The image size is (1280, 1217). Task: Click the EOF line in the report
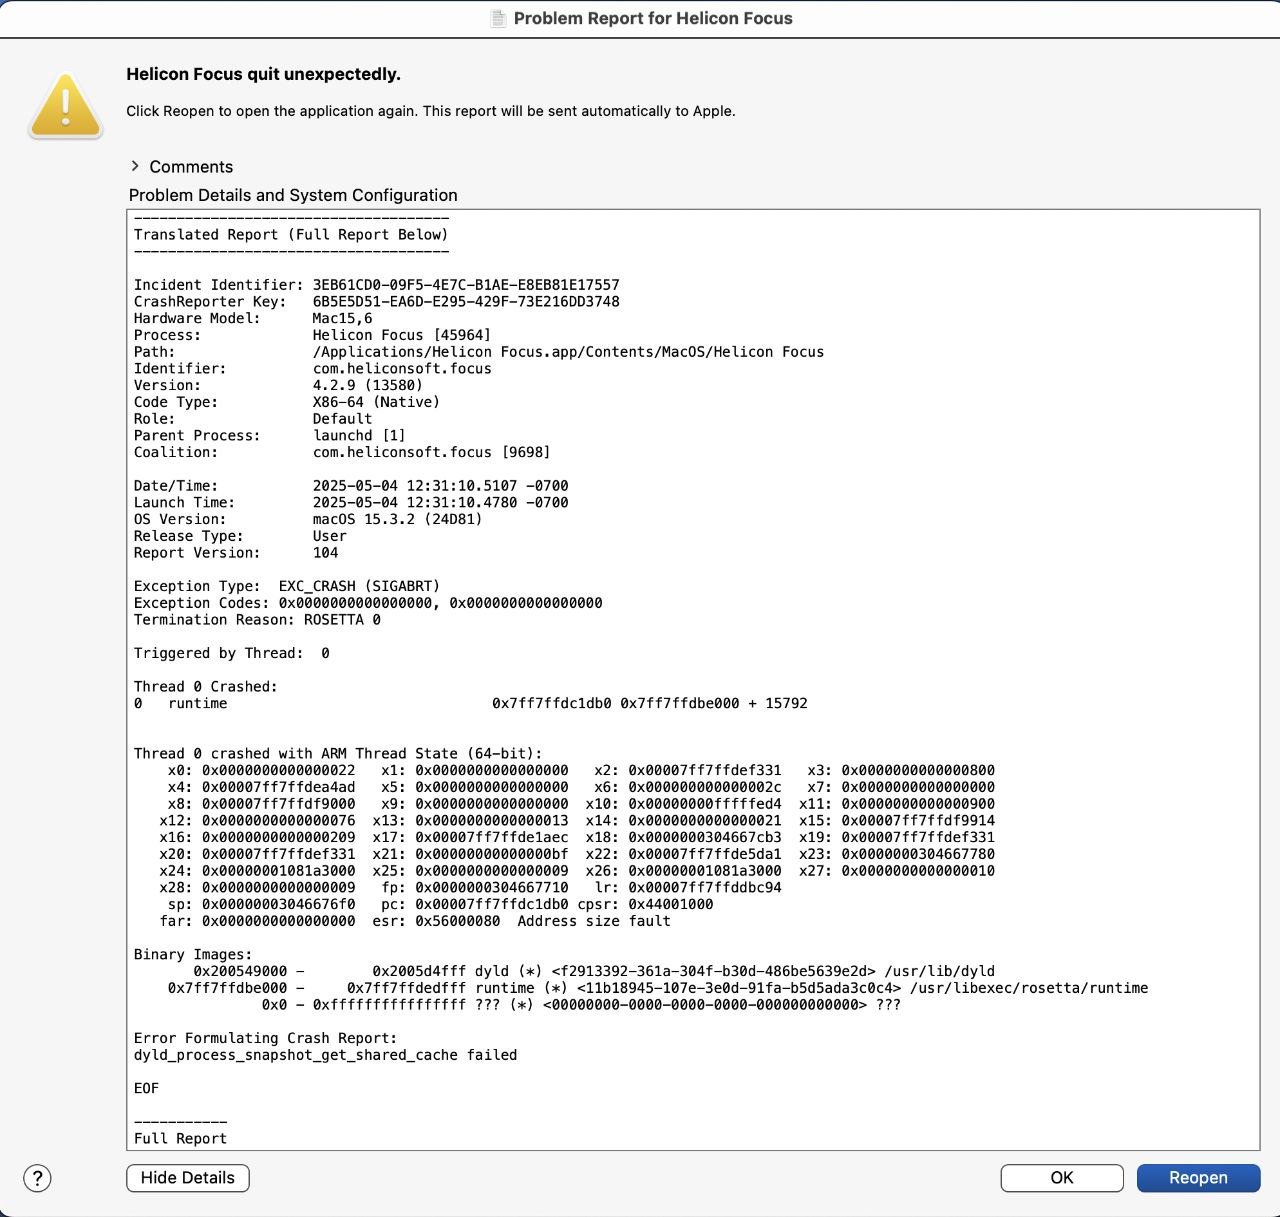tap(147, 1089)
